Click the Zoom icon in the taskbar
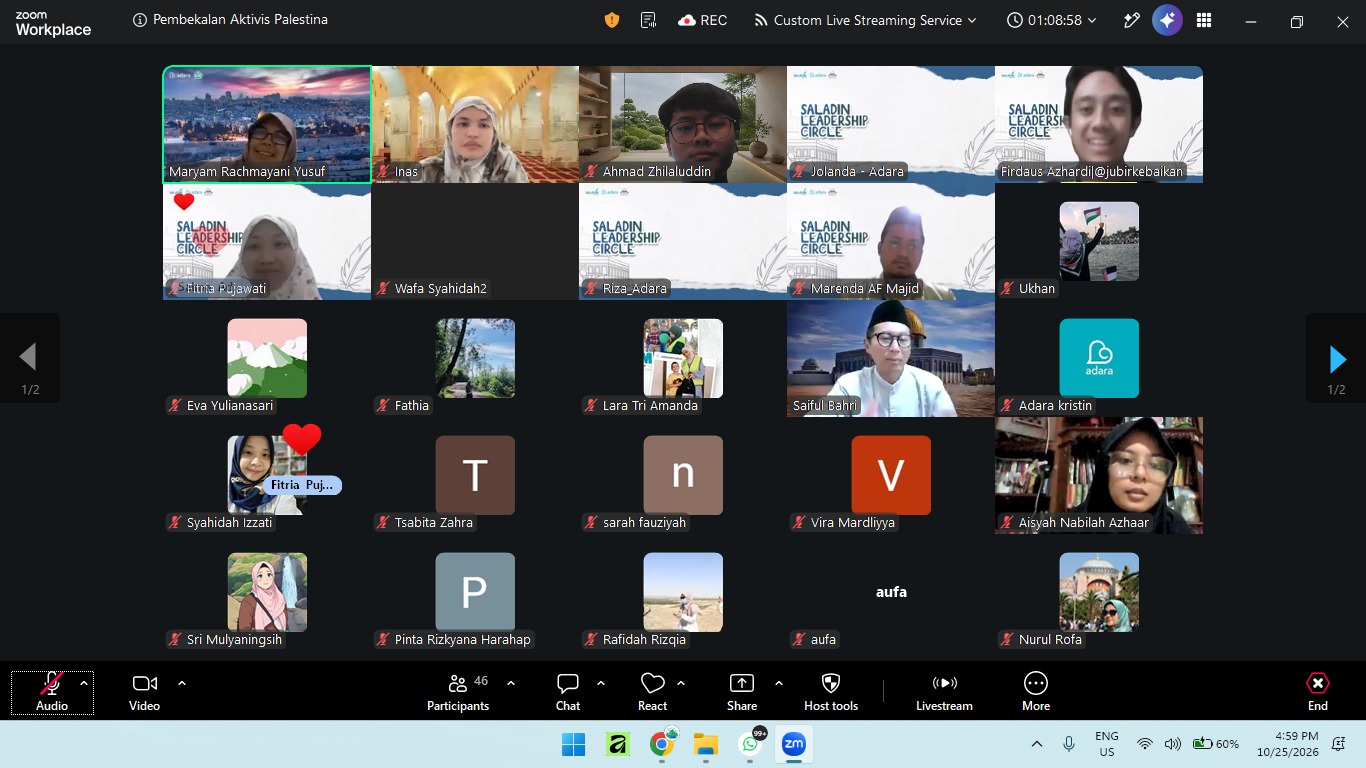Image resolution: width=1366 pixels, height=768 pixels. point(794,744)
